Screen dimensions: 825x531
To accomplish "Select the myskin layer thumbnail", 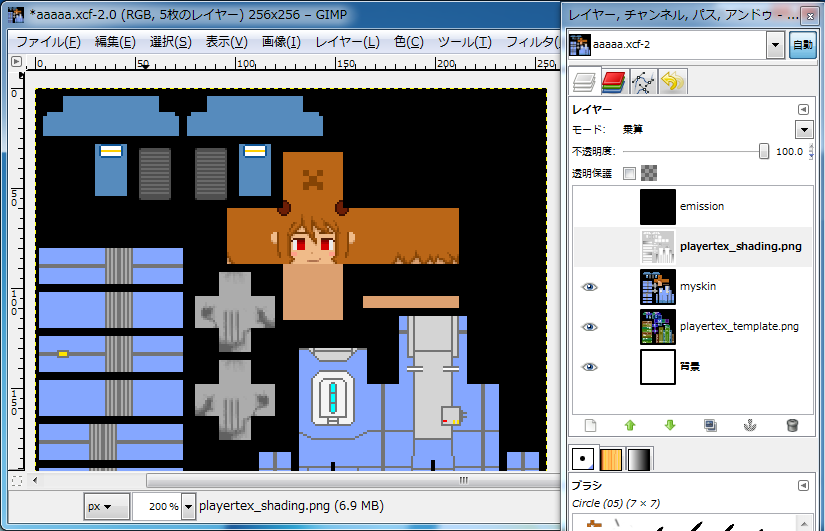I will click(x=658, y=287).
